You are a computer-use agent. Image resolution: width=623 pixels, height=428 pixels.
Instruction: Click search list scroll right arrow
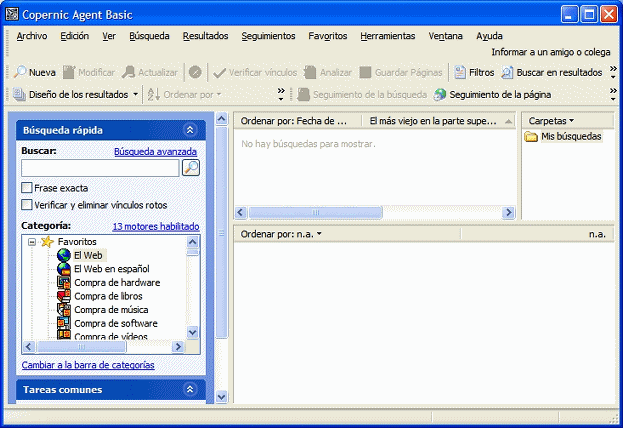[508, 213]
